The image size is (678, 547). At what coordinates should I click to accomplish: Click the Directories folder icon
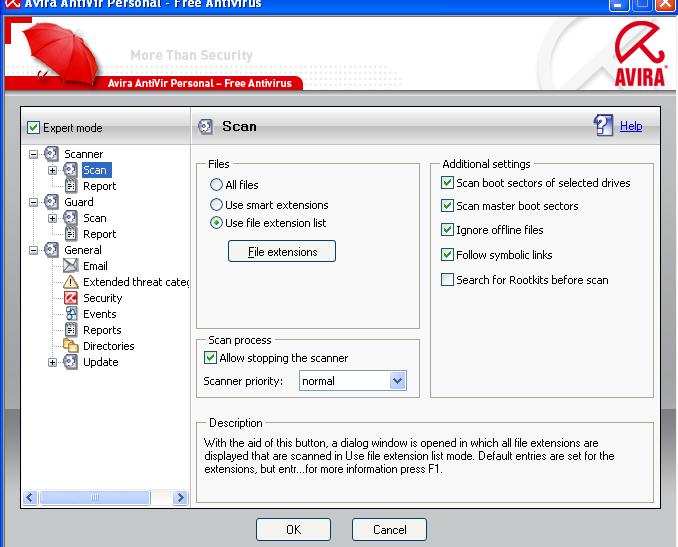pos(70,345)
